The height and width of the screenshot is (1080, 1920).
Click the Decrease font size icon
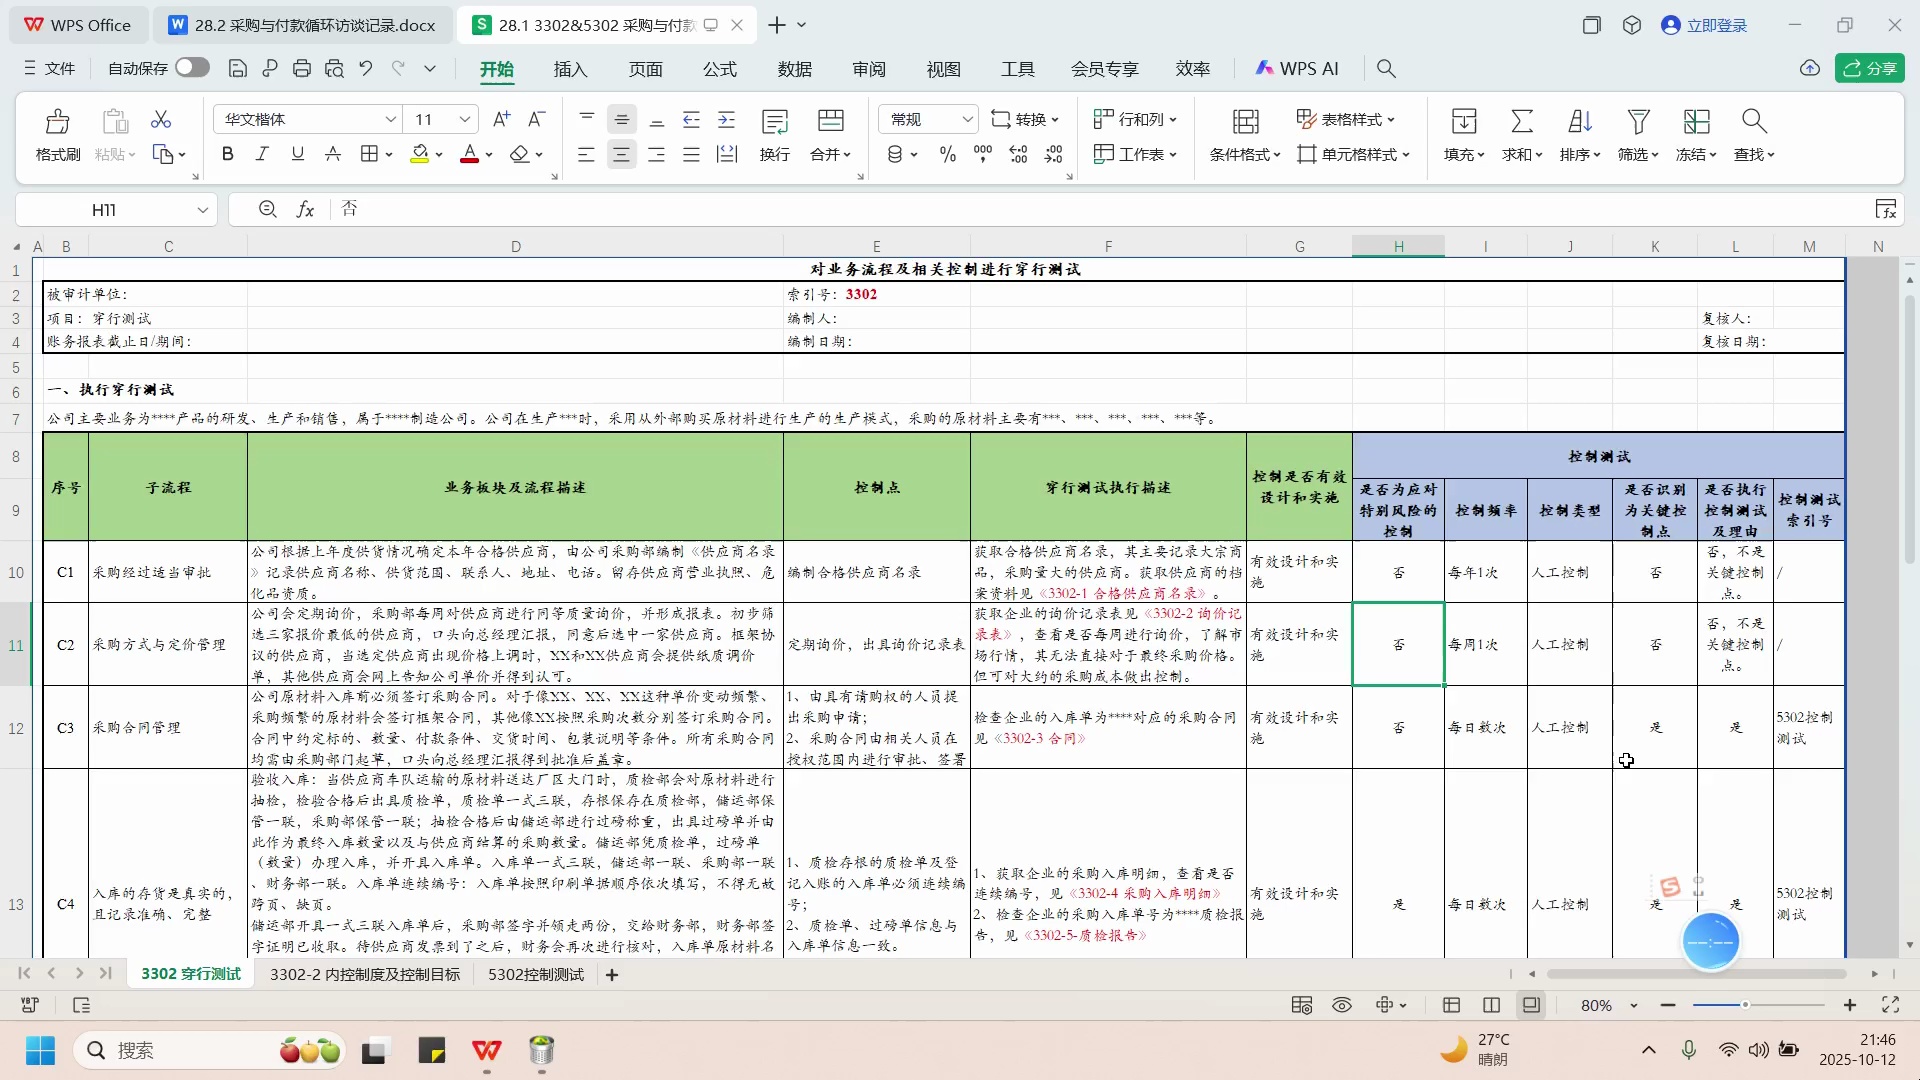tap(537, 119)
